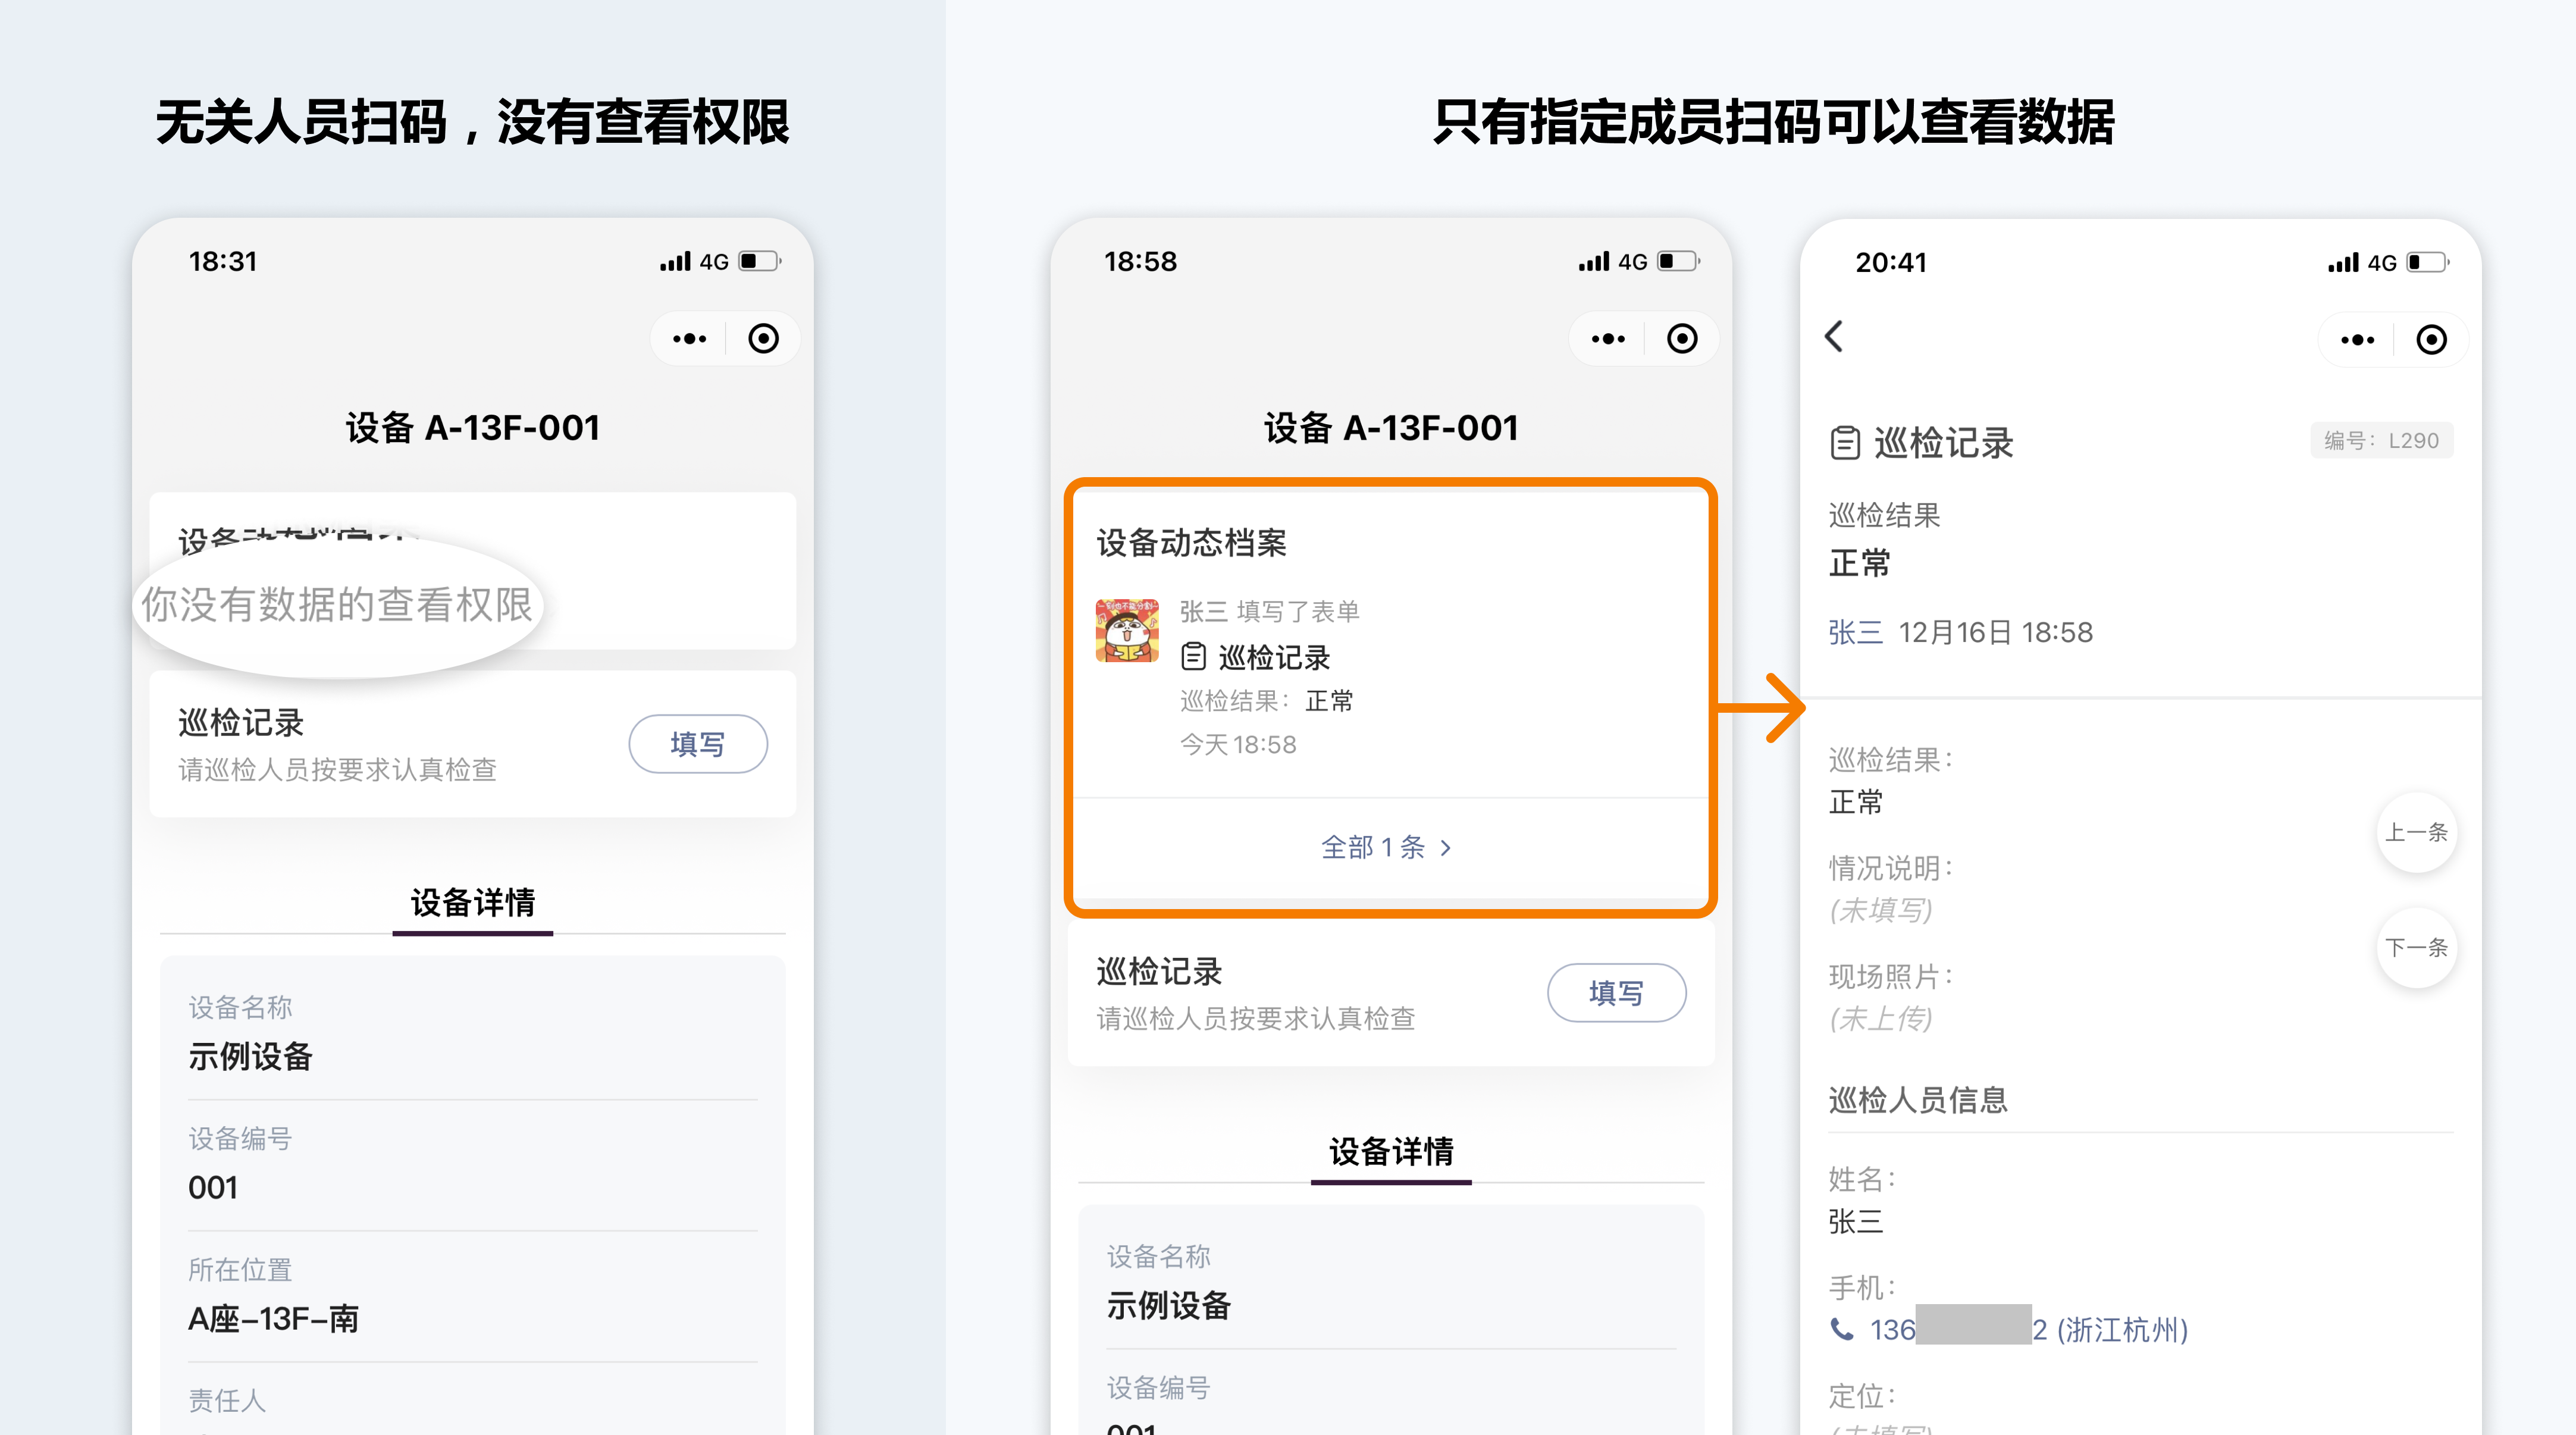Tap the target close icon in the right phone
Image resolution: width=2576 pixels, height=1435 pixels.
pos(2431,340)
